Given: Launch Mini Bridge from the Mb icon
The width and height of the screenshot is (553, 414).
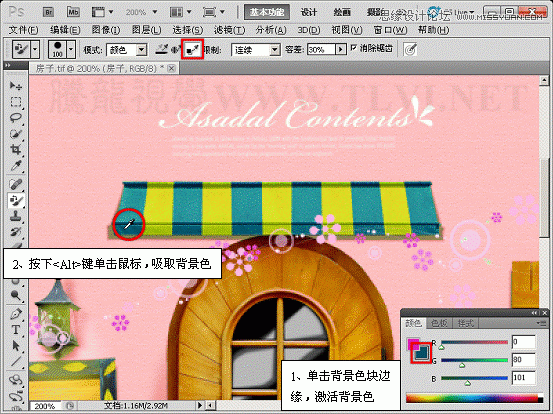Looking at the screenshot, I should click(x=73, y=12).
